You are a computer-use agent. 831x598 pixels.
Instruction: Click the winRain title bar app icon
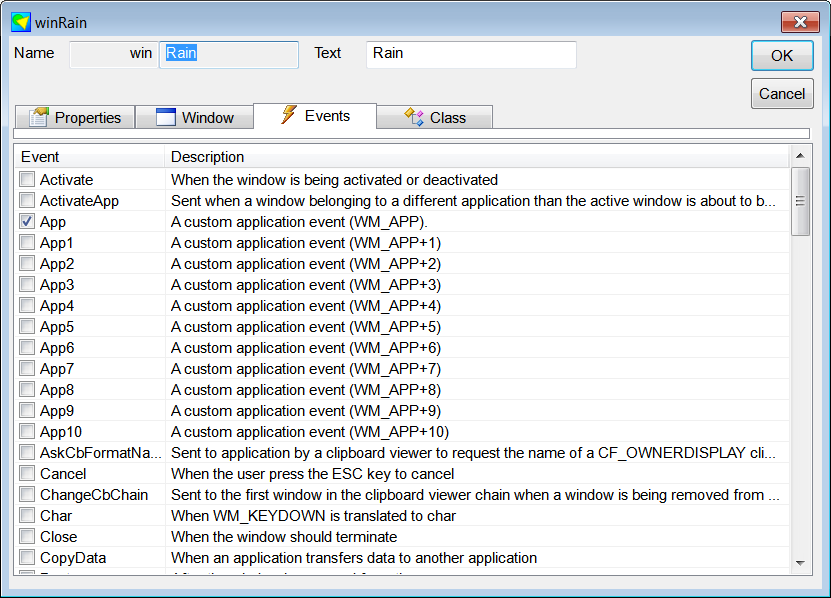click(x=21, y=22)
